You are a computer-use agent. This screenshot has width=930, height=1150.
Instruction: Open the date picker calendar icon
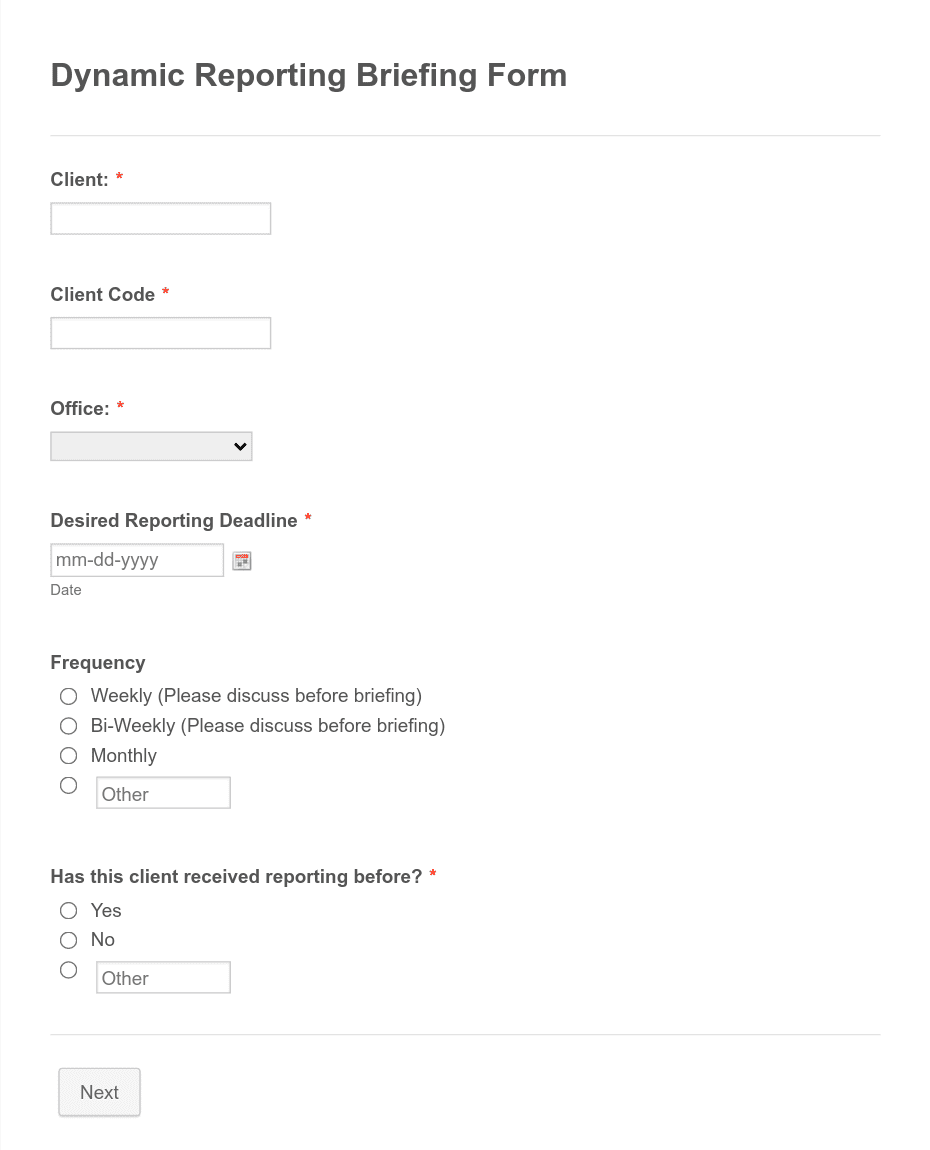click(x=241, y=560)
